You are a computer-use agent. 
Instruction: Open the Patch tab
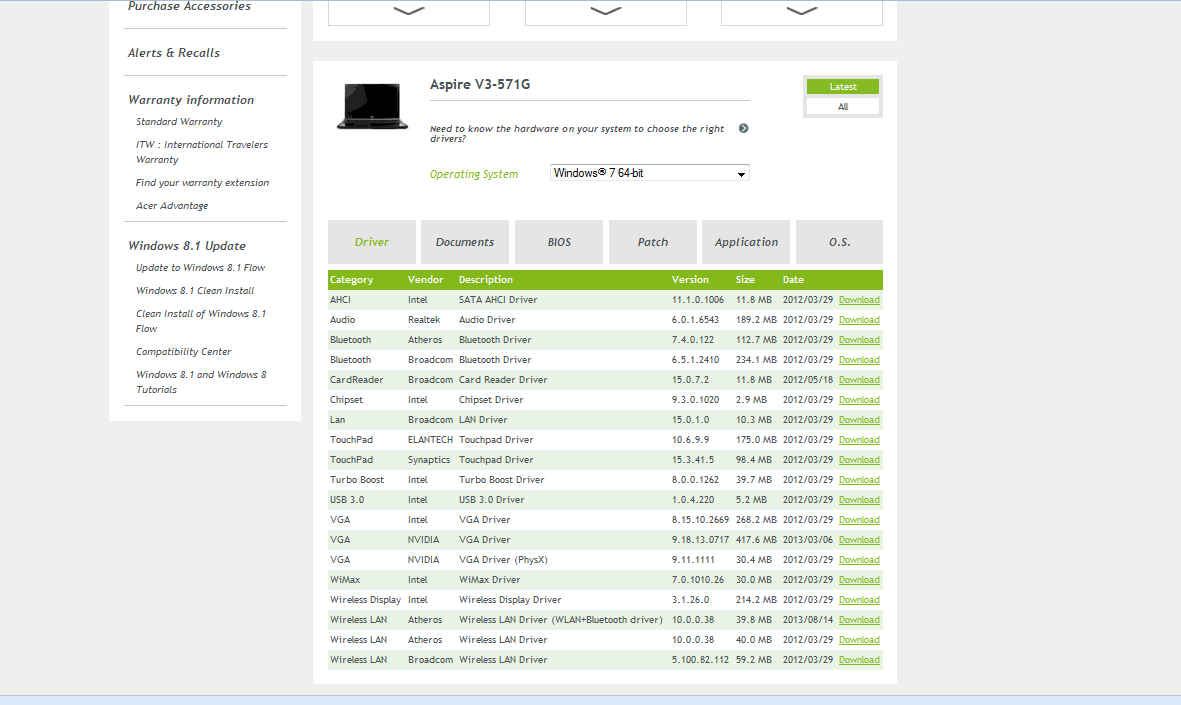tap(652, 242)
